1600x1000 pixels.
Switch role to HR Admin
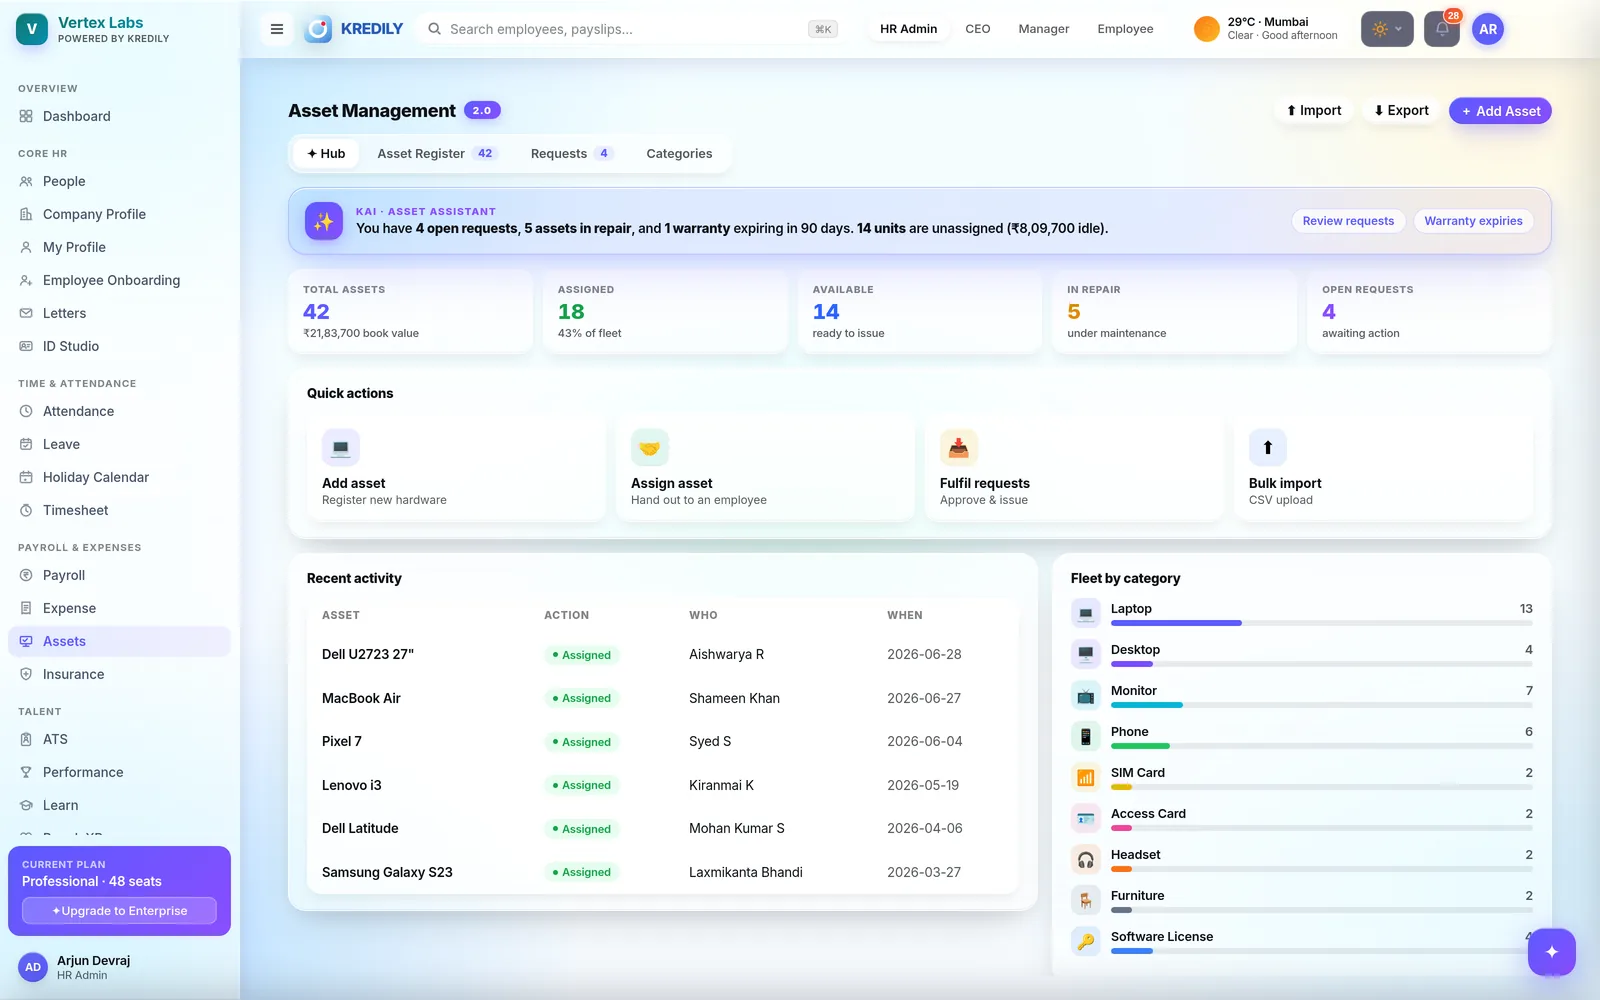click(x=908, y=29)
